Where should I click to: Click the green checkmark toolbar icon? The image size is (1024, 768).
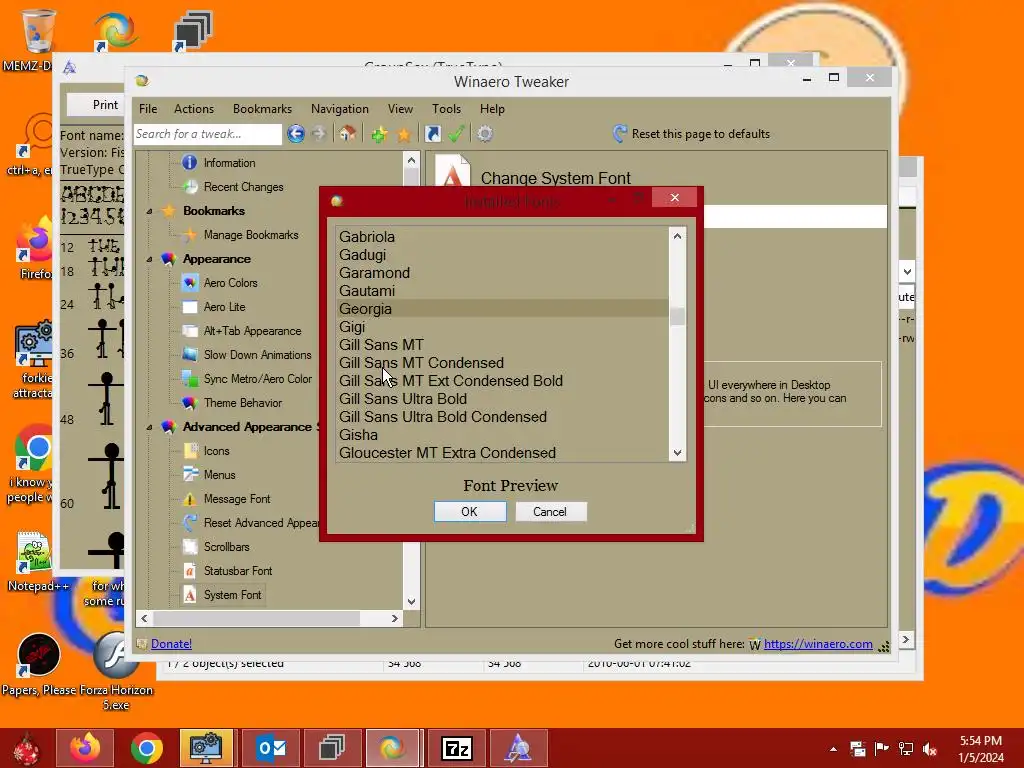coord(456,134)
